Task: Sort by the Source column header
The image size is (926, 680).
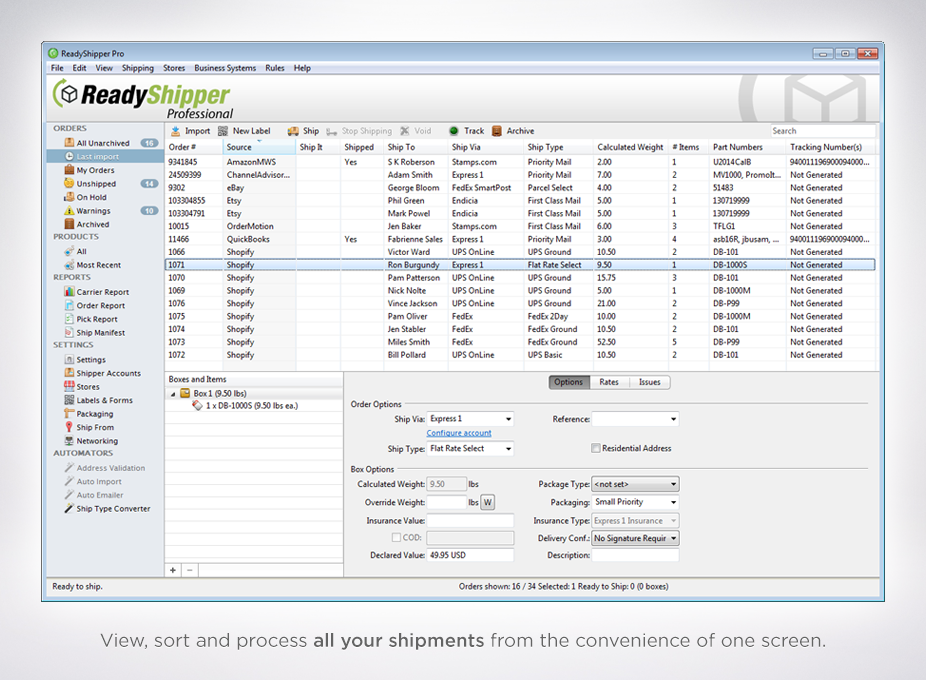Action: click(259, 147)
